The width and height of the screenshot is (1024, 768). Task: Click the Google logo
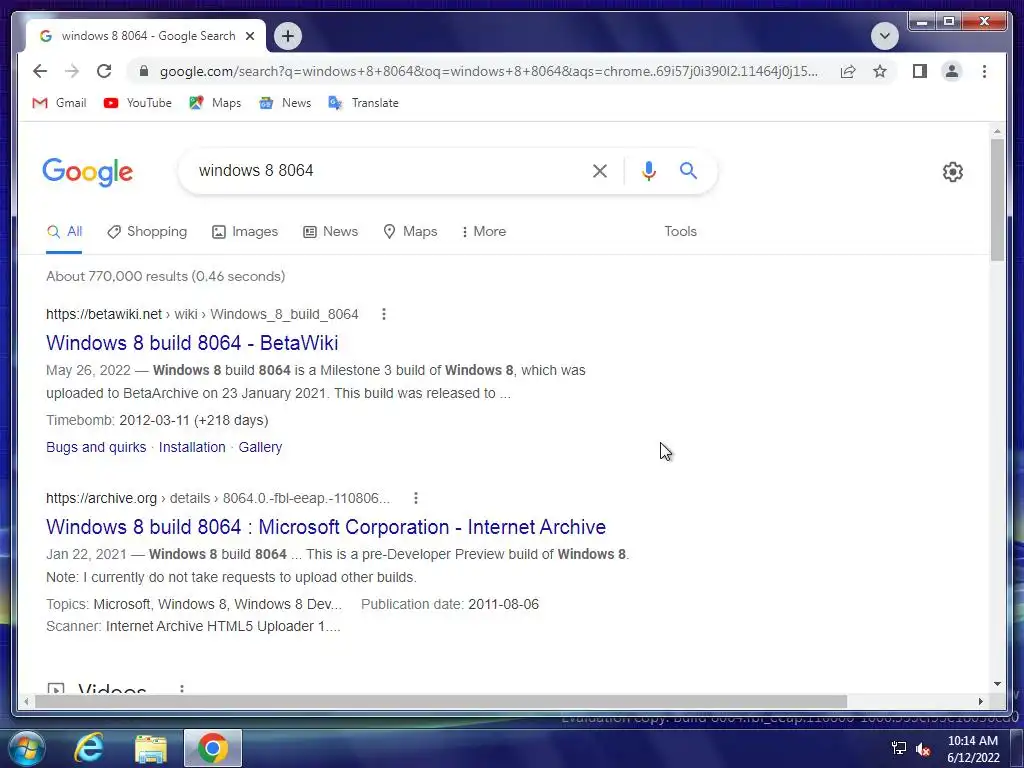(88, 172)
